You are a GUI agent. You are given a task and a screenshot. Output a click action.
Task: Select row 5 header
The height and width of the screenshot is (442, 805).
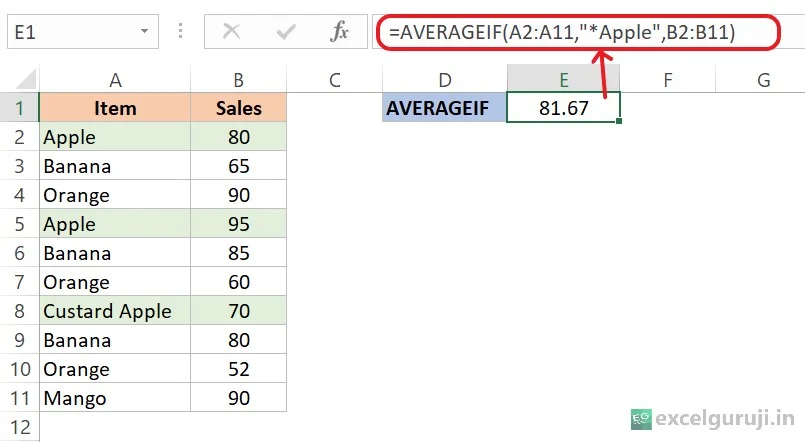tap(20, 223)
